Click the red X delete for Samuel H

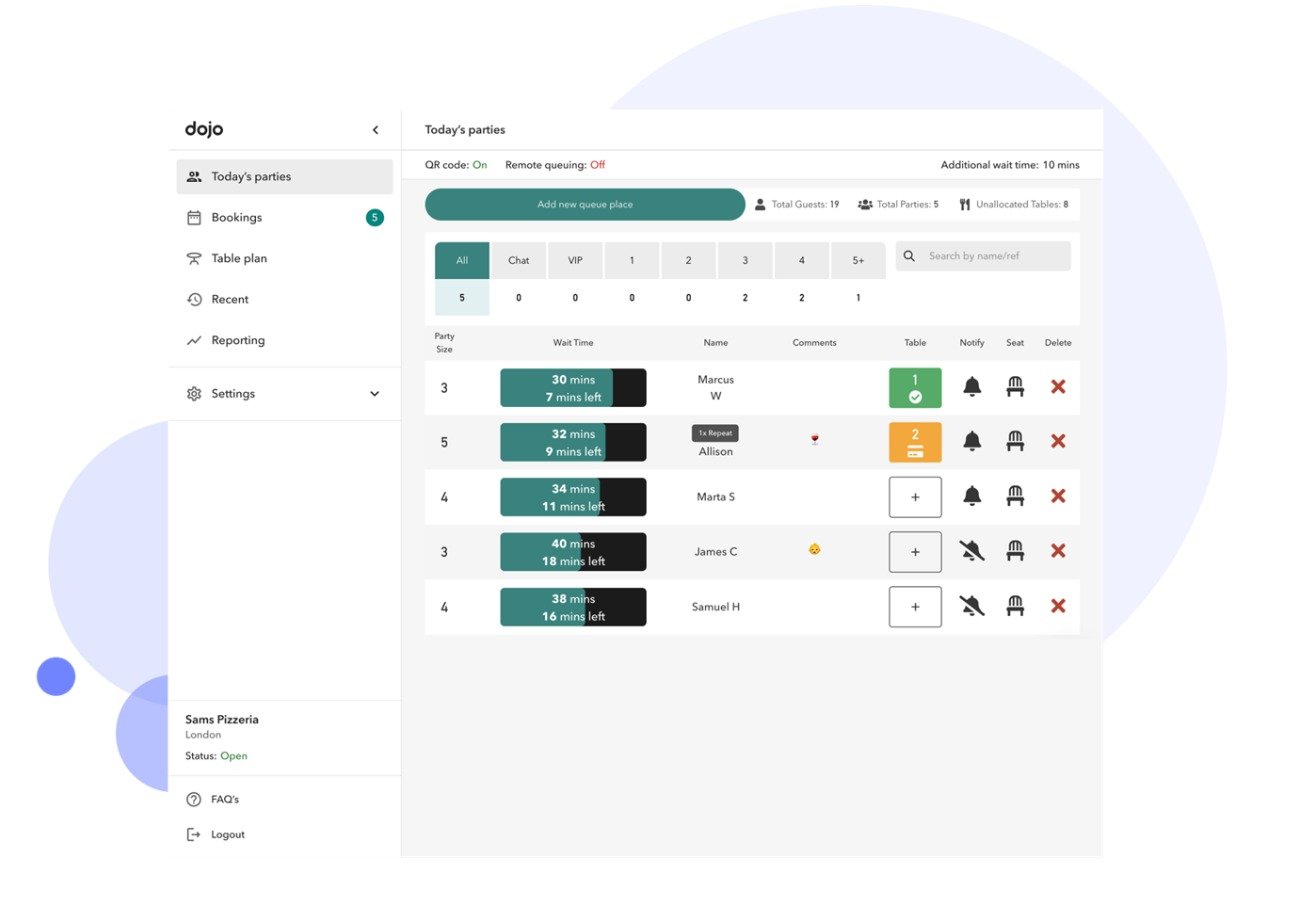click(1058, 606)
